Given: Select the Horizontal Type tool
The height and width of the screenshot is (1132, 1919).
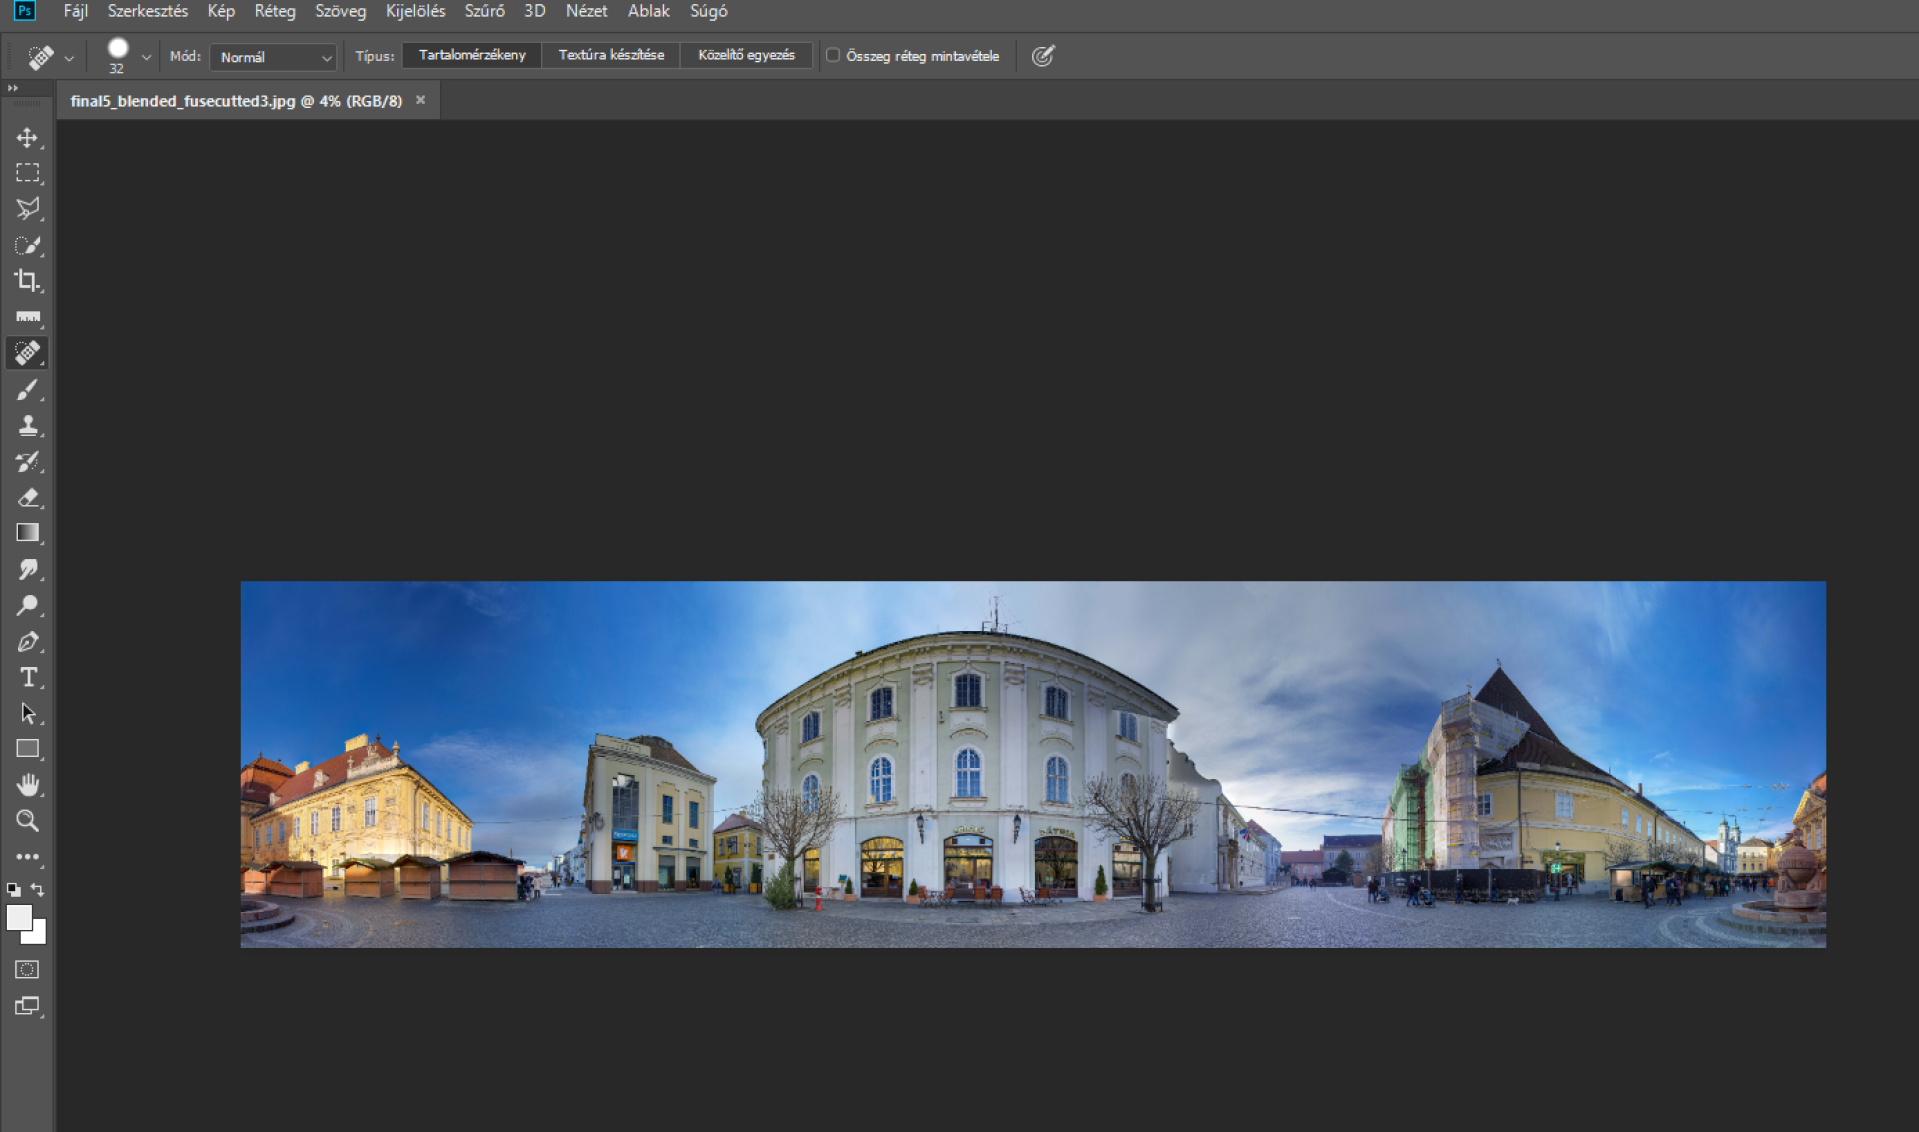Looking at the screenshot, I should point(27,677).
